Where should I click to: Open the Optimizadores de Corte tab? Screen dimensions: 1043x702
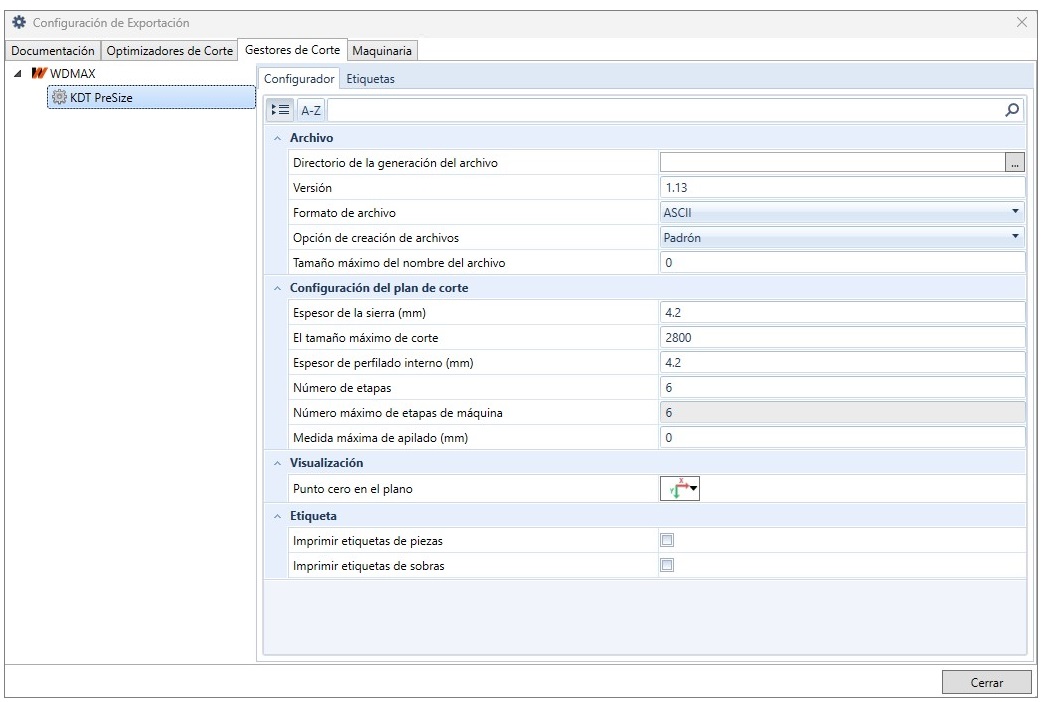coord(170,51)
